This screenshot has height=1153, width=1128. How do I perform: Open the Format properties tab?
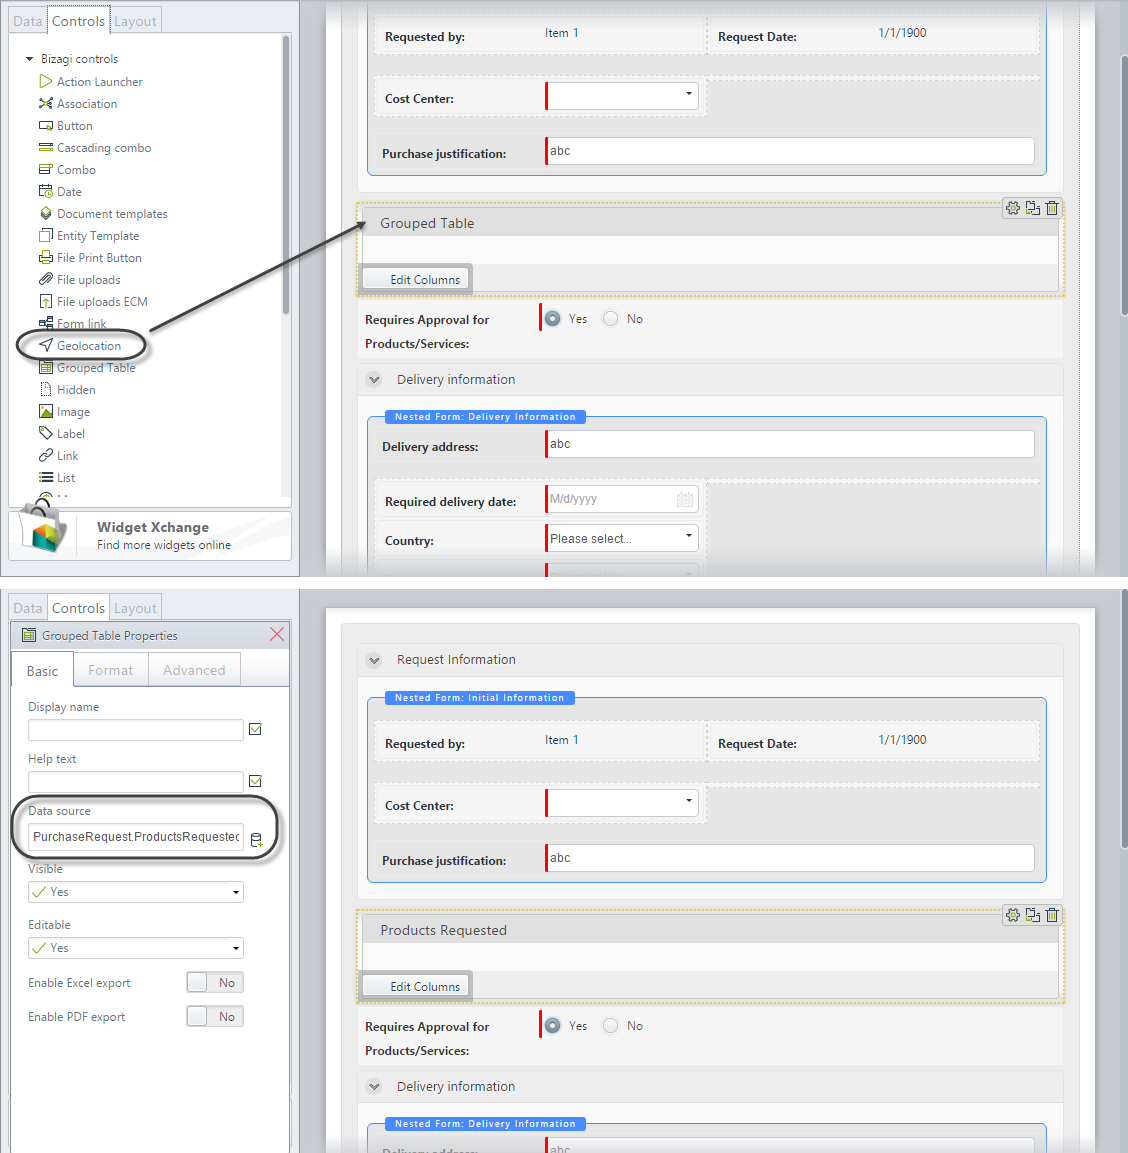(x=110, y=670)
